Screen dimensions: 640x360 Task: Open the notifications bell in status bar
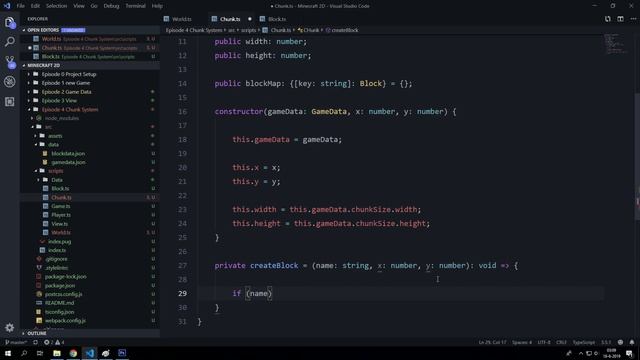(632, 342)
